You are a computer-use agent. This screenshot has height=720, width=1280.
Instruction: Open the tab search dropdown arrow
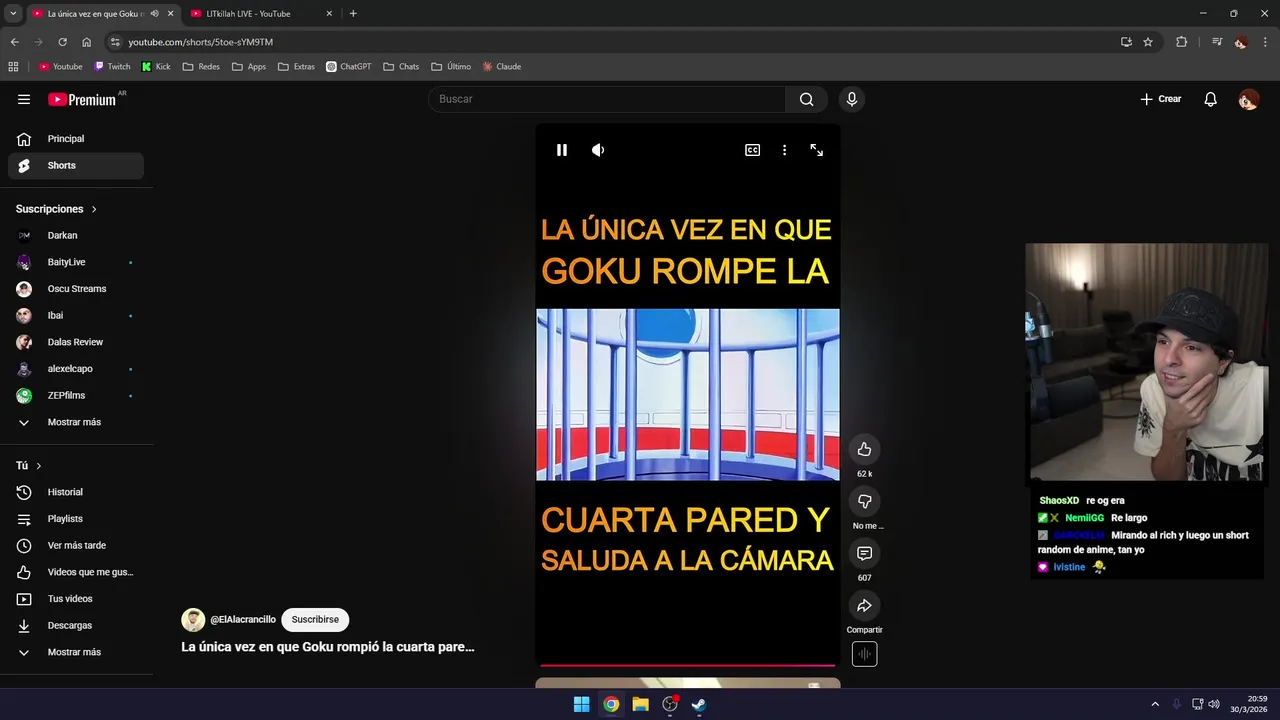[13, 14]
